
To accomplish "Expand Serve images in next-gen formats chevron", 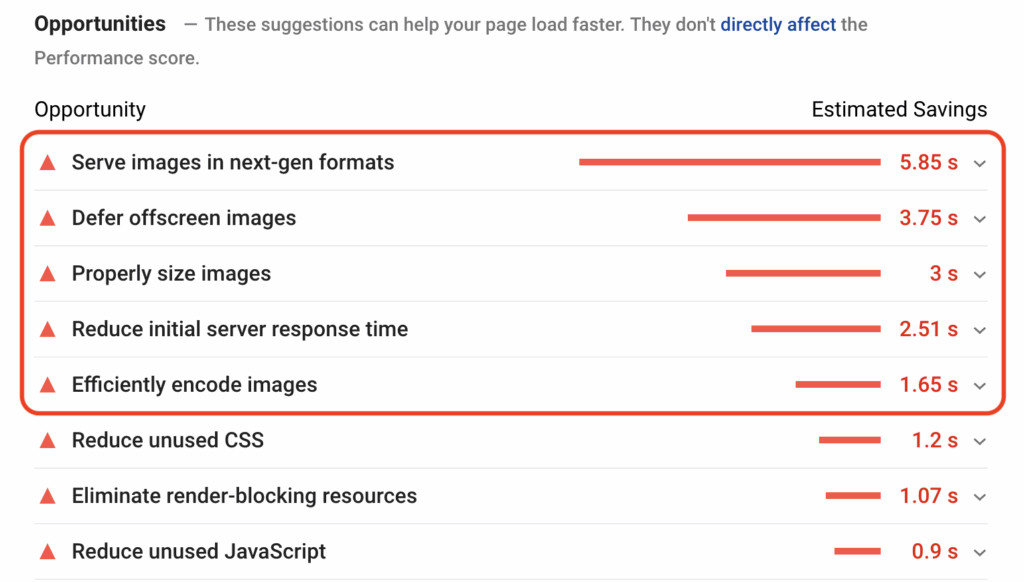I will click(979, 163).
